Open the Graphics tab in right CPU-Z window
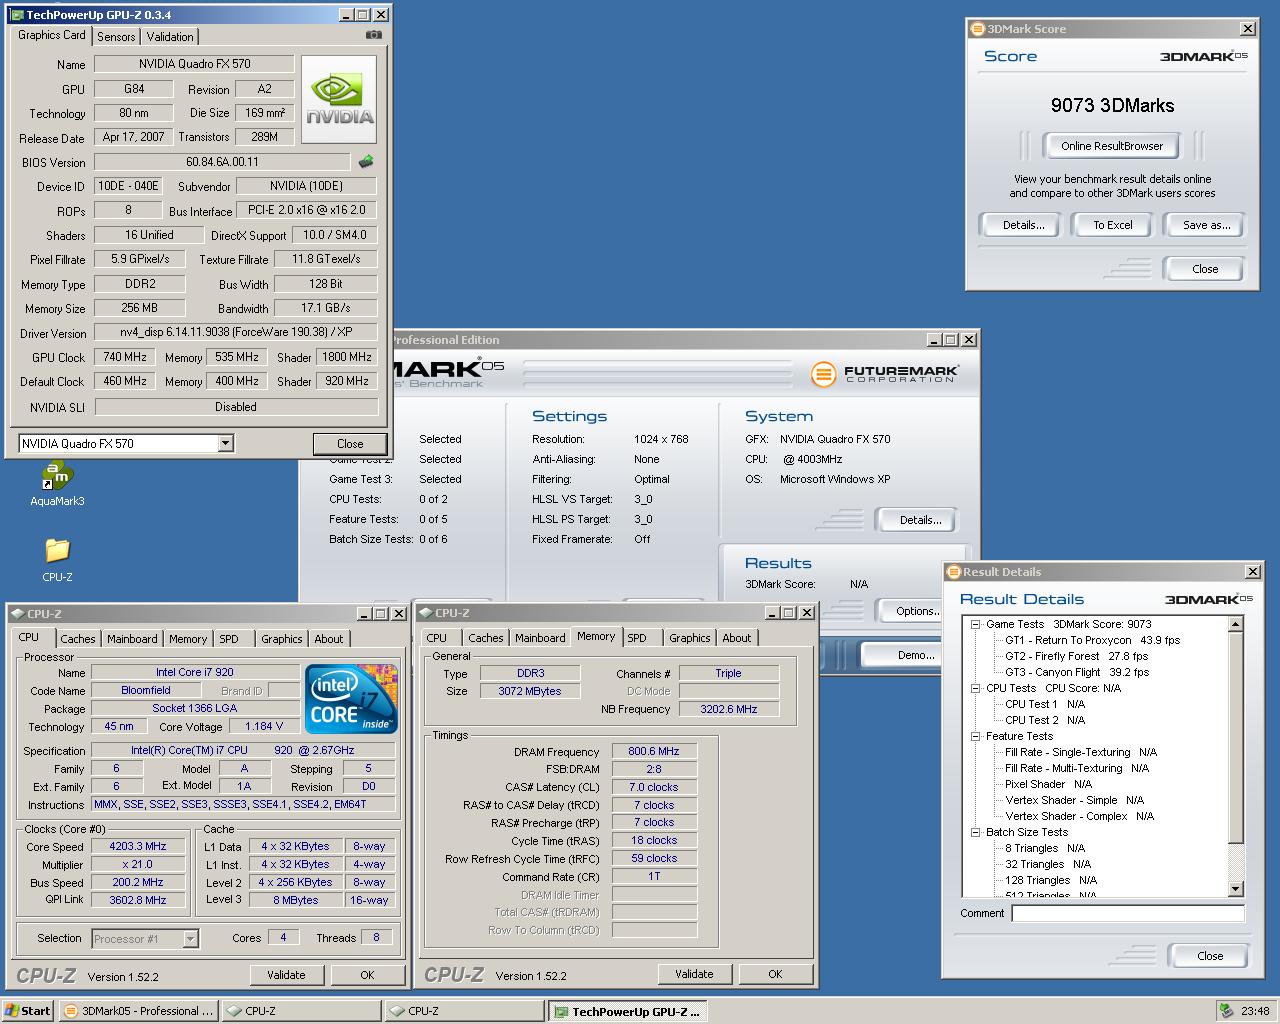The image size is (1280, 1024). (x=690, y=638)
